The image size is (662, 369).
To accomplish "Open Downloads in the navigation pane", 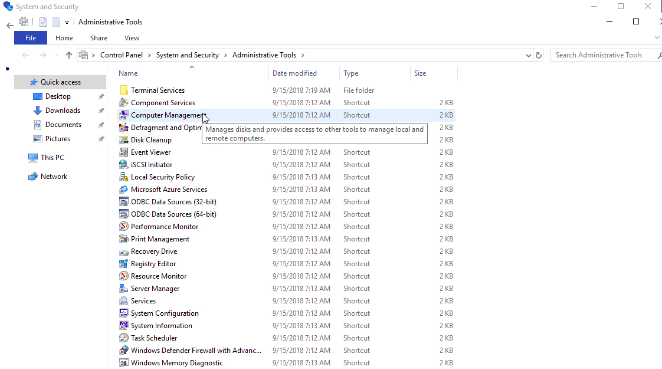I will point(62,110).
